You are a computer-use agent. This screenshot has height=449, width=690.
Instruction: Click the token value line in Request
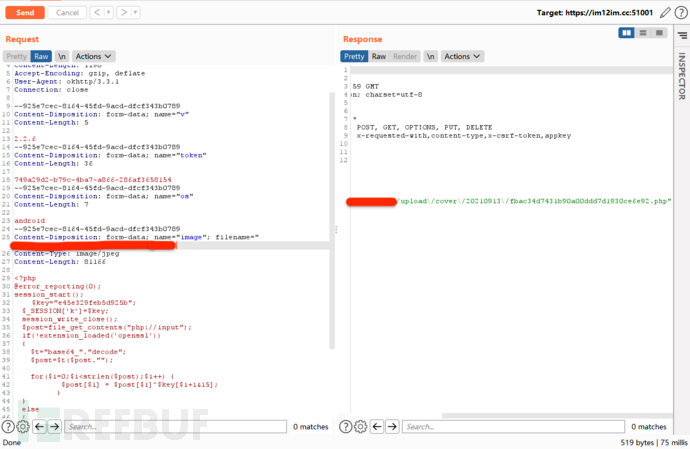coord(93,180)
